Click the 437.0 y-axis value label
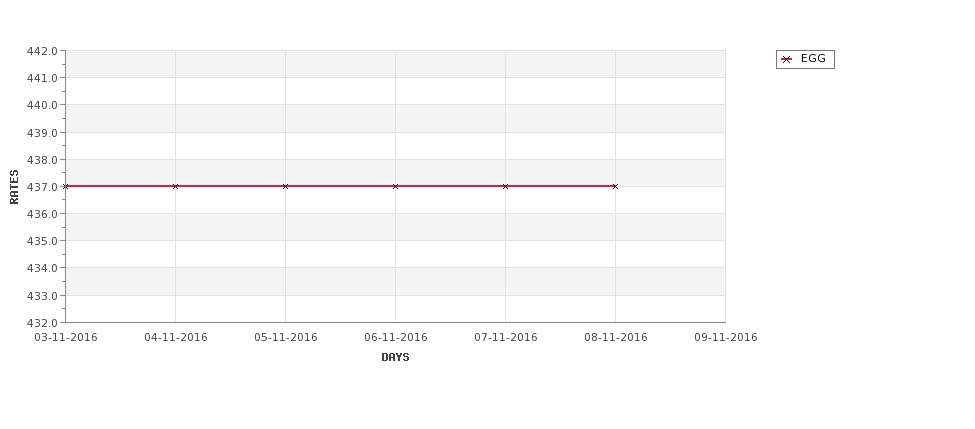The height and width of the screenshot is (429, 975). coord(44,187)
